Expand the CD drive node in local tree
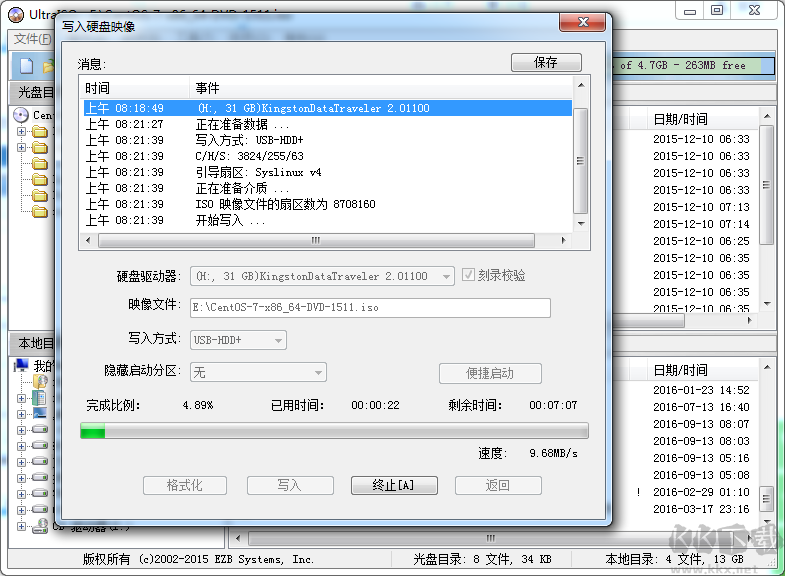This screenshot has height=576, width=785. tap(22, 525)
